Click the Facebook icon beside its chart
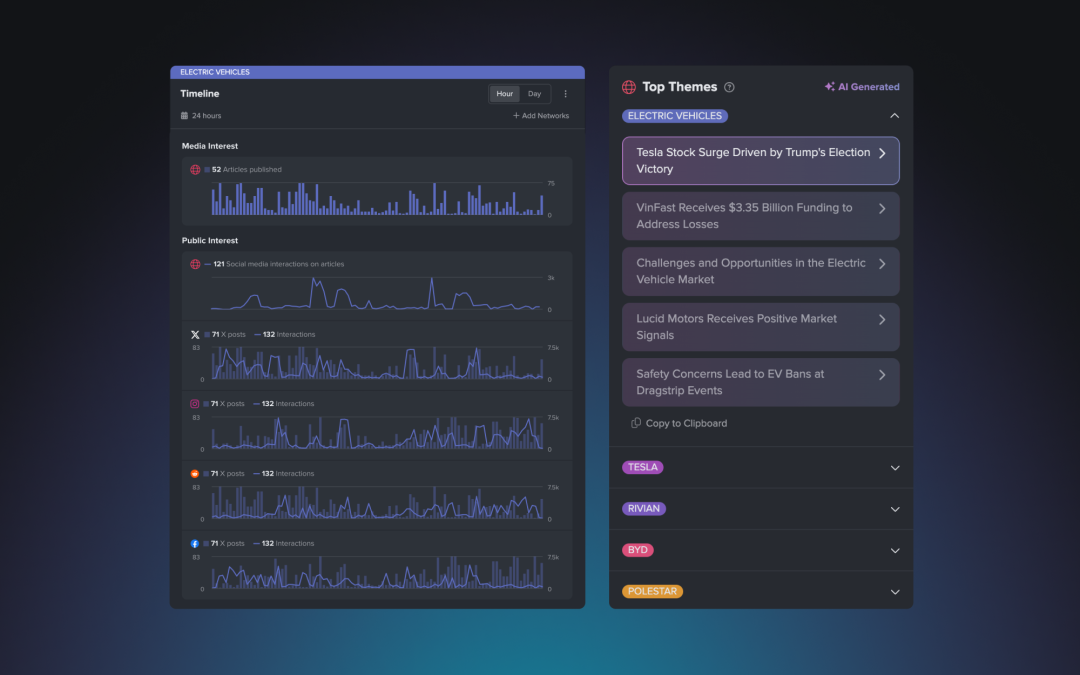 click(194, 543)
